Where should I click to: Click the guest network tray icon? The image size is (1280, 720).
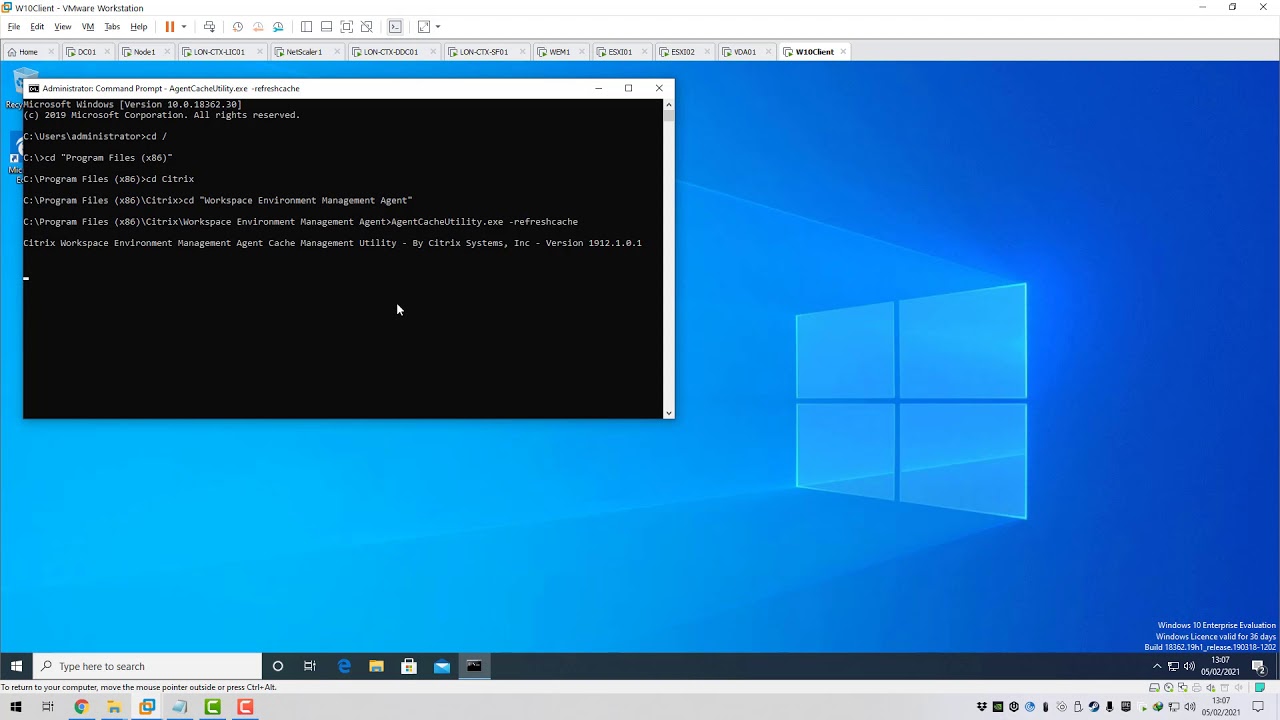click(x=1173, y=666)
